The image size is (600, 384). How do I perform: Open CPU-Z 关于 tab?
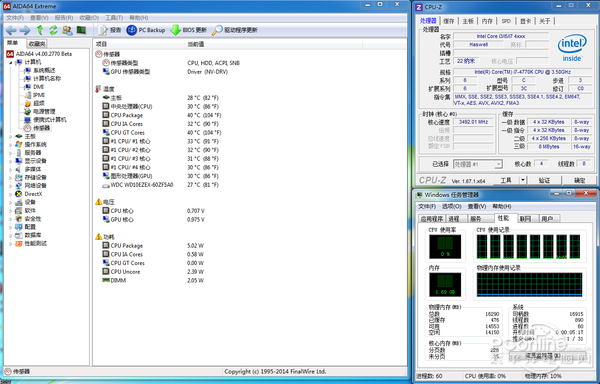coord(545,21)
